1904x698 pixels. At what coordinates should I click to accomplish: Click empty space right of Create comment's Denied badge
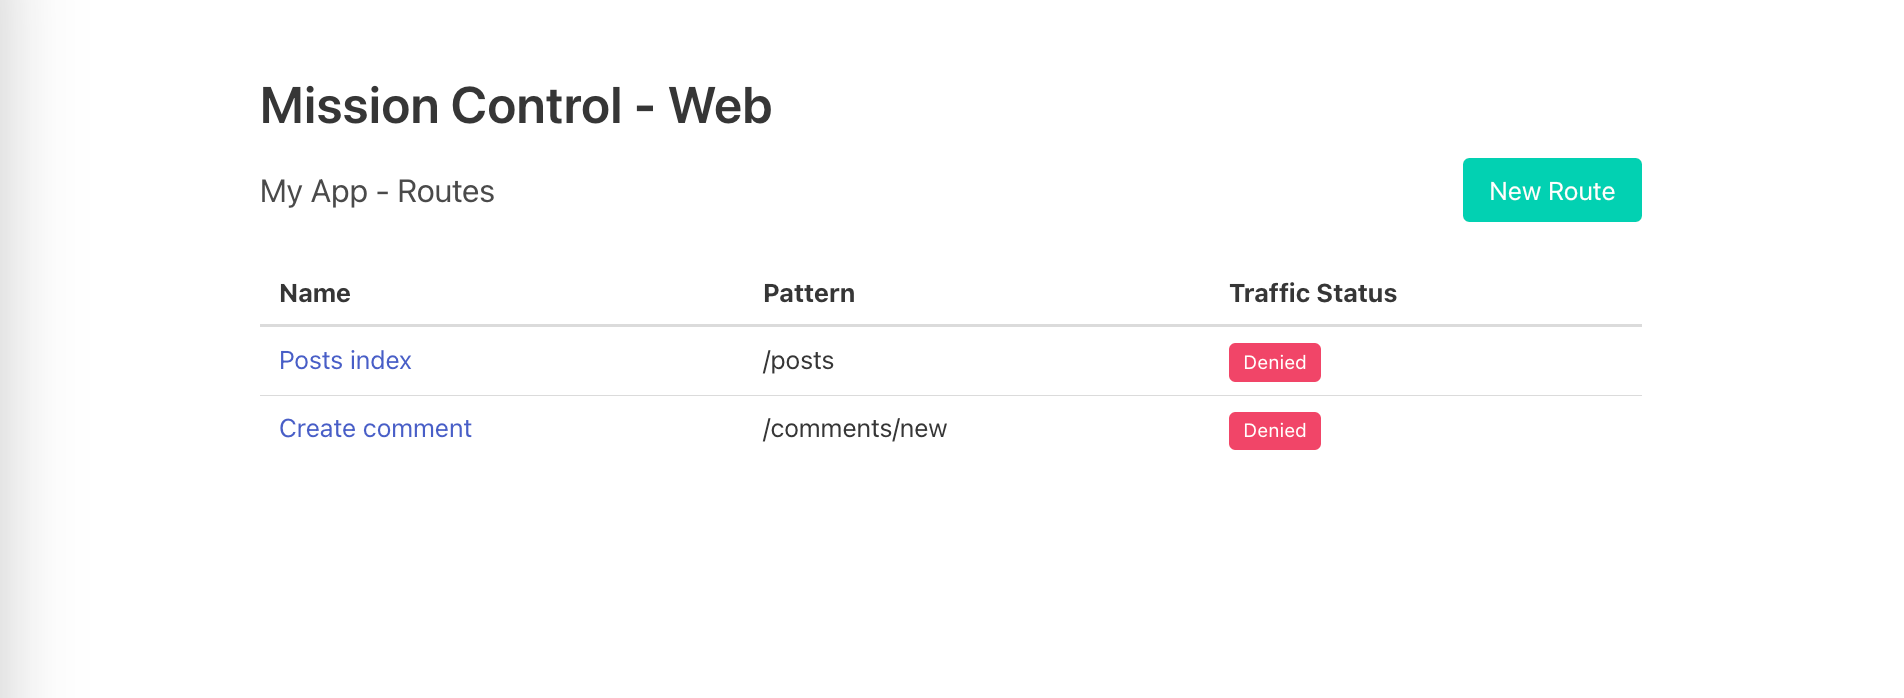coord(1480,430)
